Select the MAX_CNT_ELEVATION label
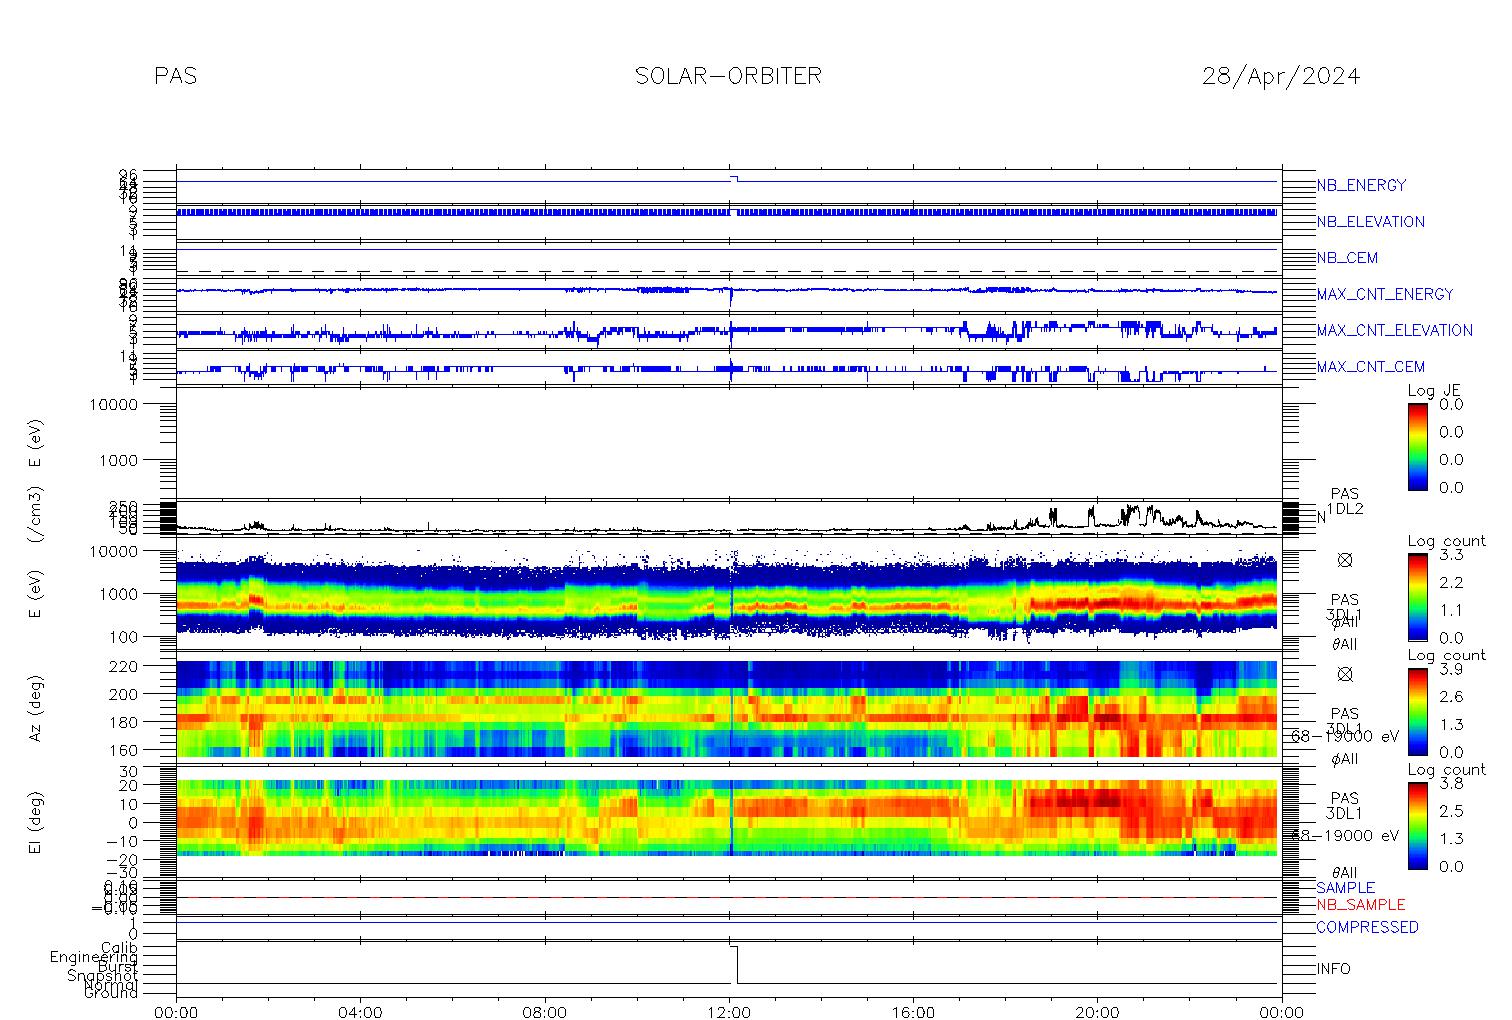Viewport: 1512px width, 1020px height. click(1394, 330)
